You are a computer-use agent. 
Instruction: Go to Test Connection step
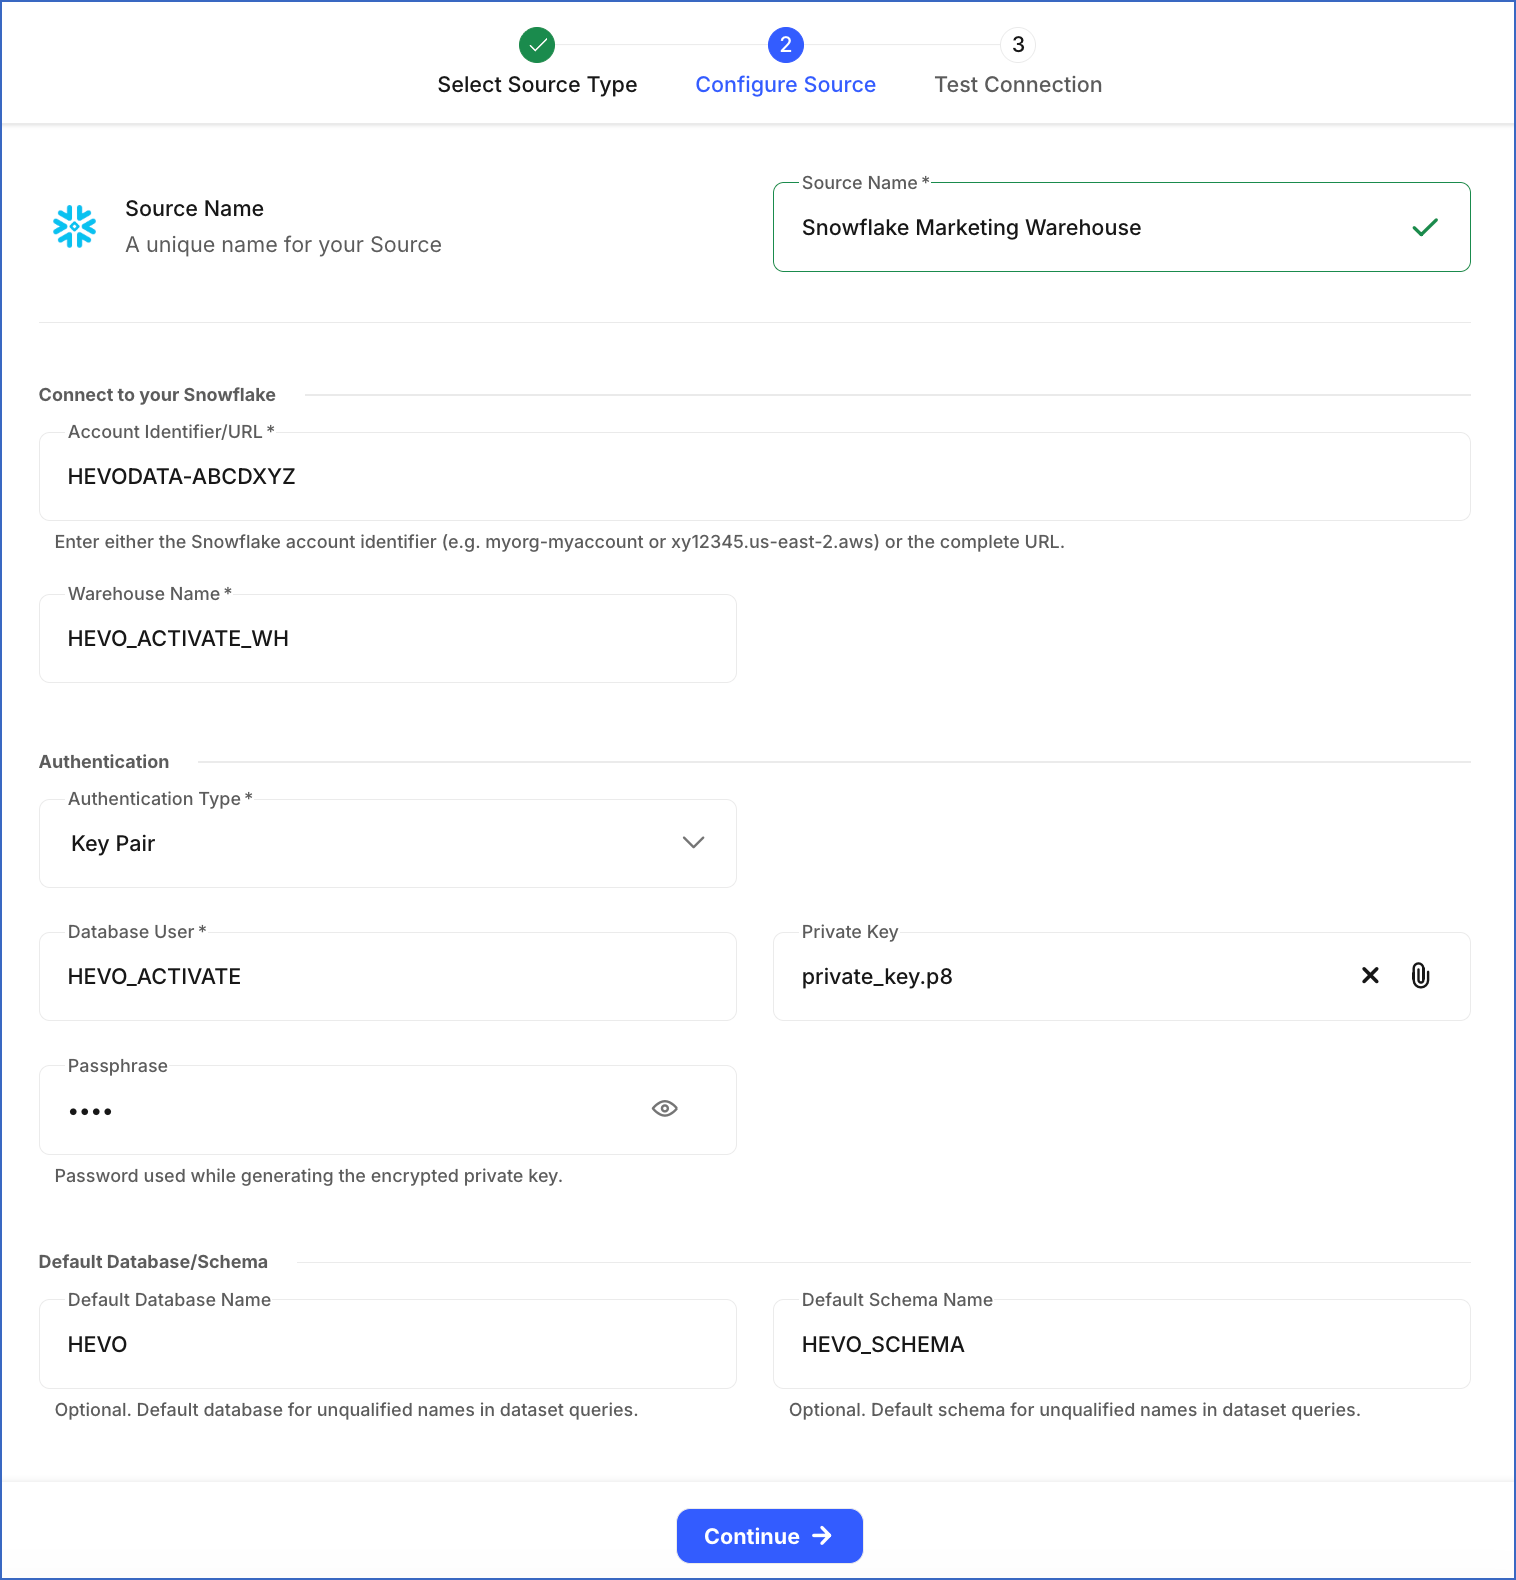(x=1018, y=85)
